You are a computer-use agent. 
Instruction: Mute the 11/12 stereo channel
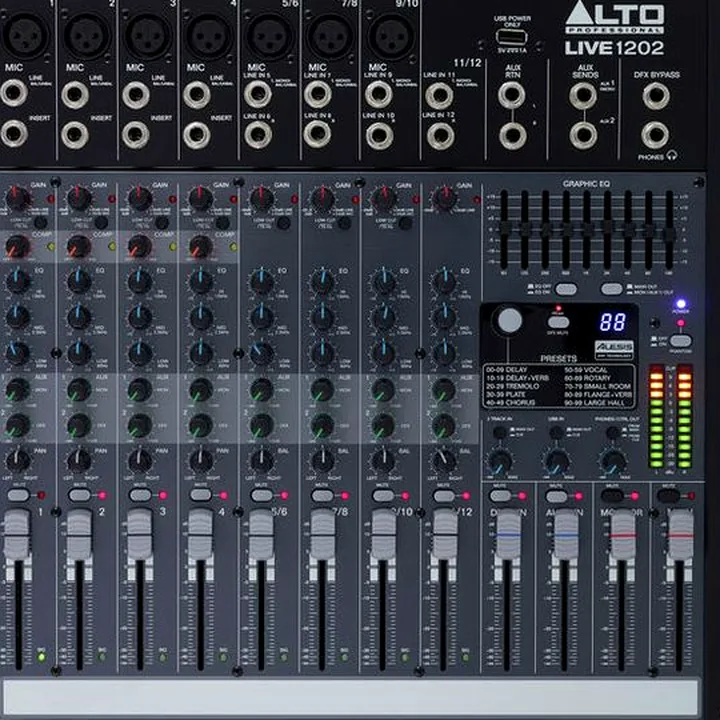(444, 495)
